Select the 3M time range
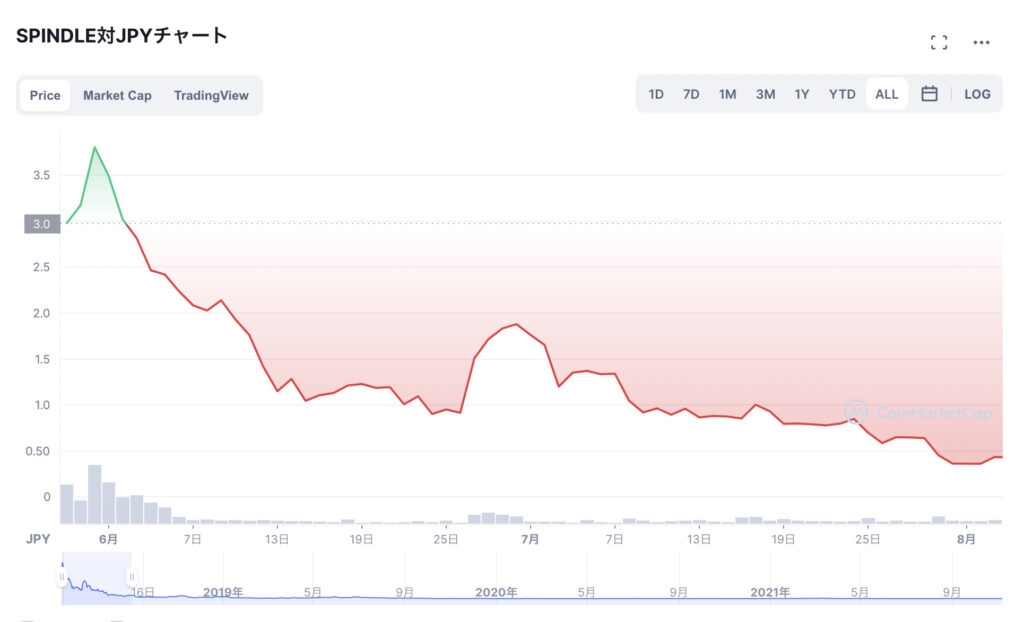Screen dimensions: 1024x622 click(765, 94)
